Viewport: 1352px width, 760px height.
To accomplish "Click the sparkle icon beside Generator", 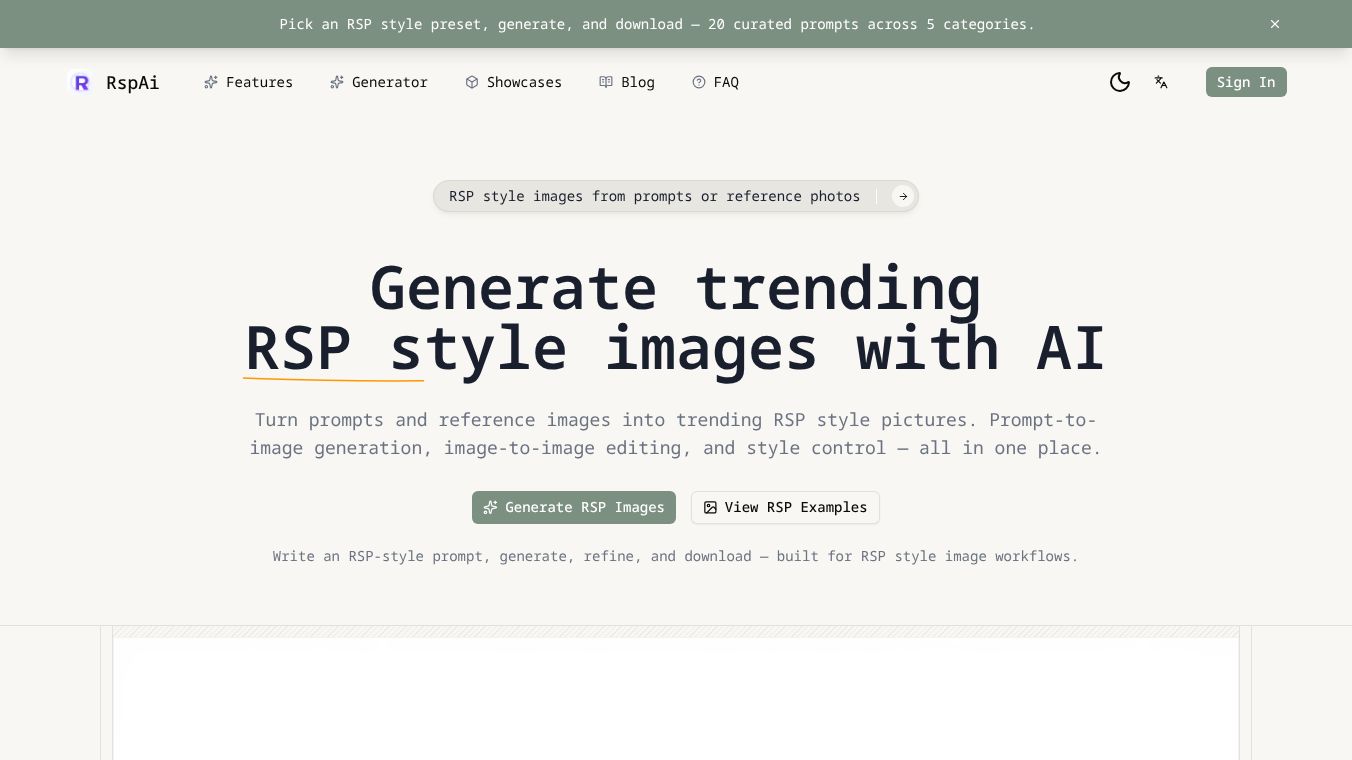I will coord(337,82).
